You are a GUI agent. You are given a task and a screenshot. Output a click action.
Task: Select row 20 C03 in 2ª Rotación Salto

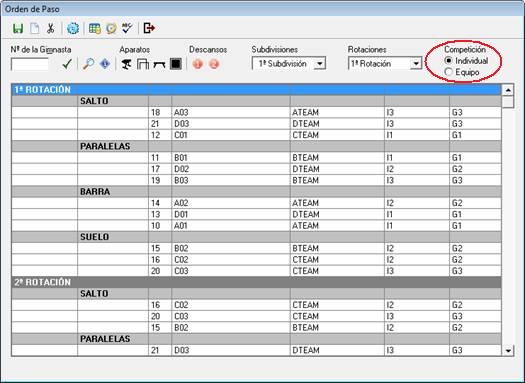pyautogui.click(x=256, y=316)
